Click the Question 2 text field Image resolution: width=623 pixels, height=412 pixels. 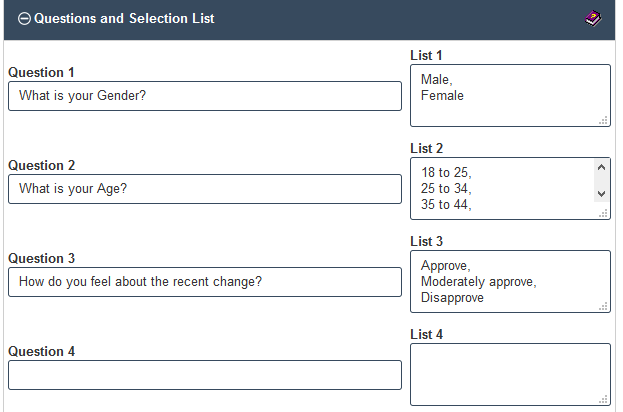pos(205,189)
